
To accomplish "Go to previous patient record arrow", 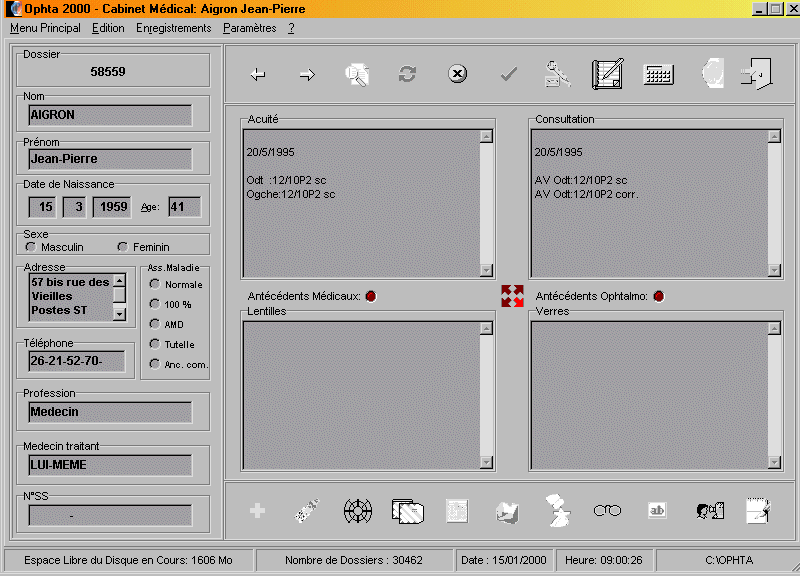I will [x=258, y=75].
